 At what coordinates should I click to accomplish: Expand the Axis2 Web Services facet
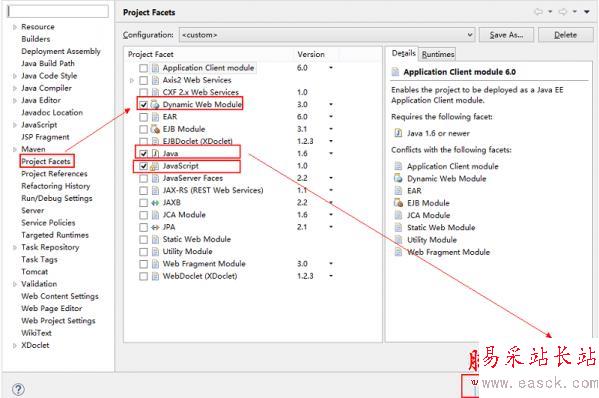point(132,80)
